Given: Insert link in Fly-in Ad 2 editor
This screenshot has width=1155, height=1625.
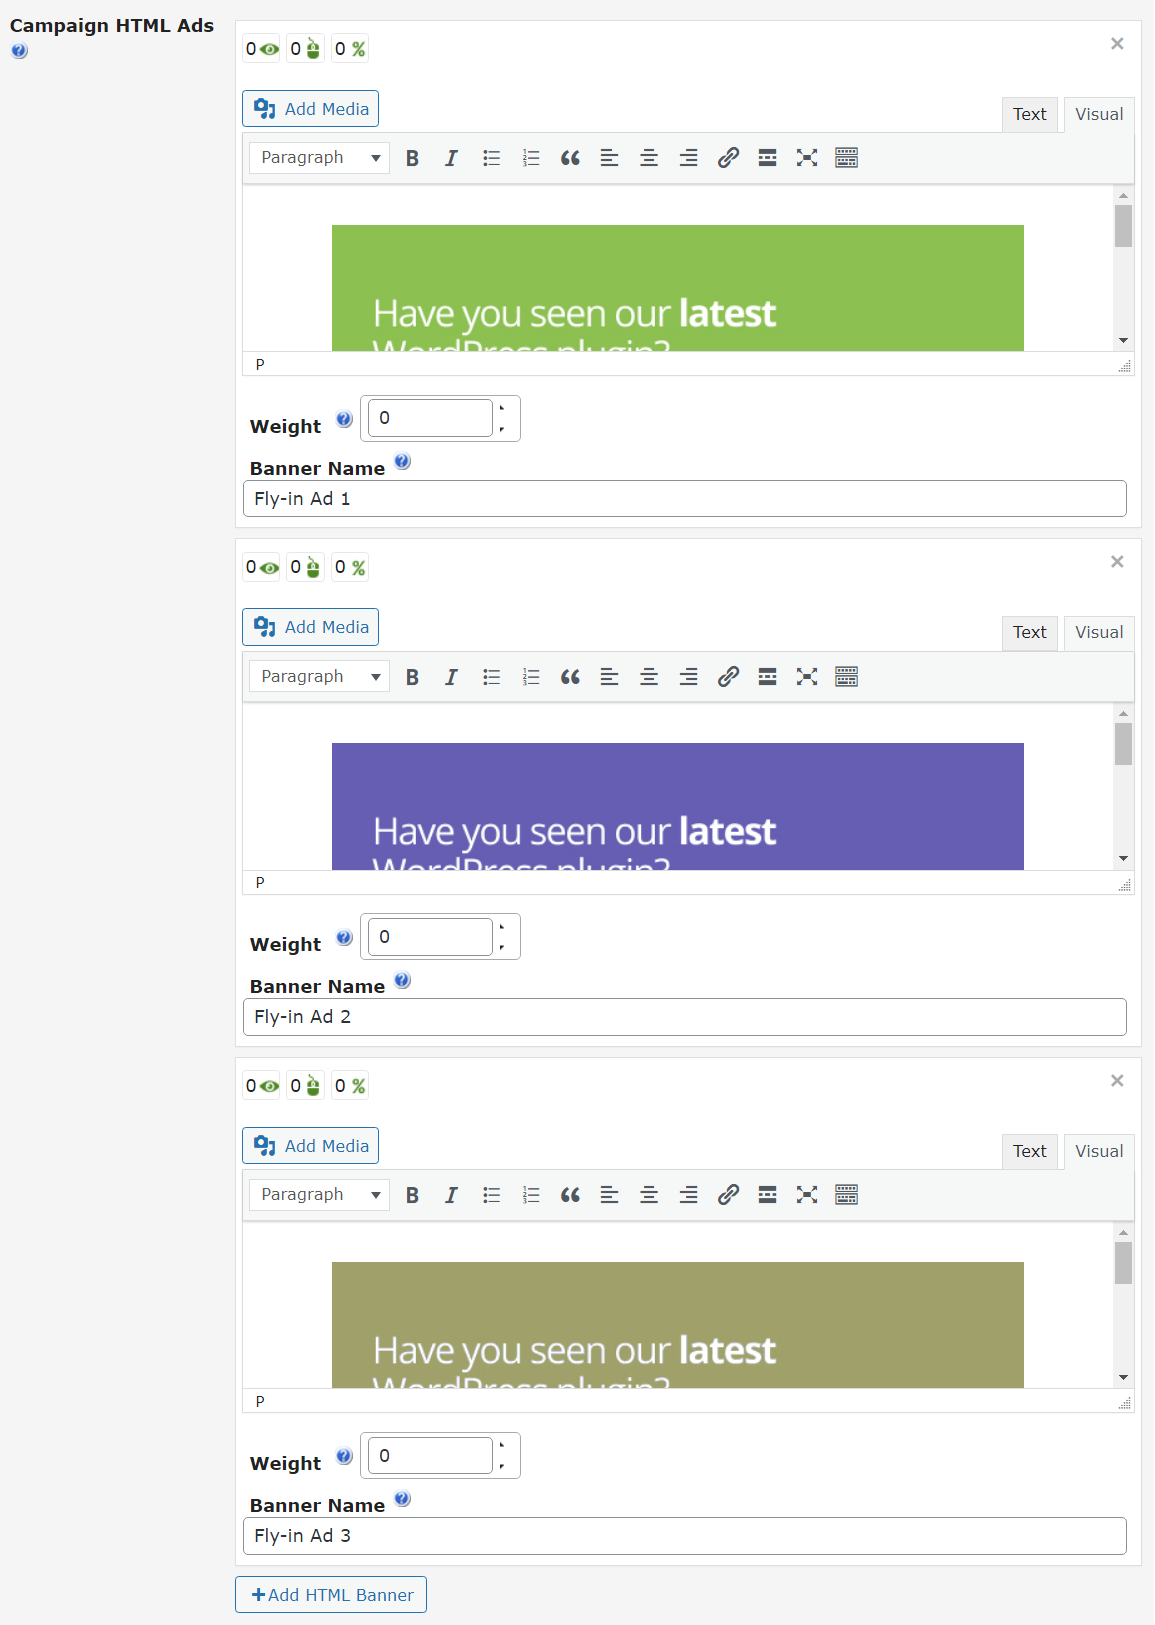Looking at the screenshot, I should 728,677.
